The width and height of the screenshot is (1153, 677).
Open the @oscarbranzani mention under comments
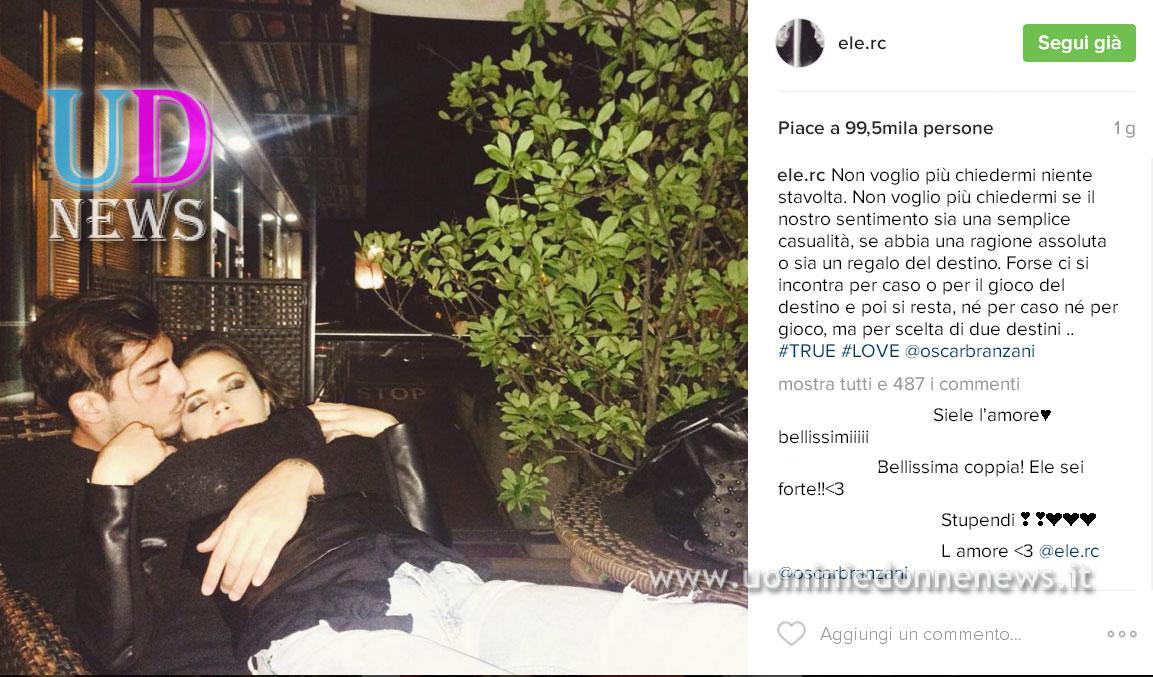(843, 573)
